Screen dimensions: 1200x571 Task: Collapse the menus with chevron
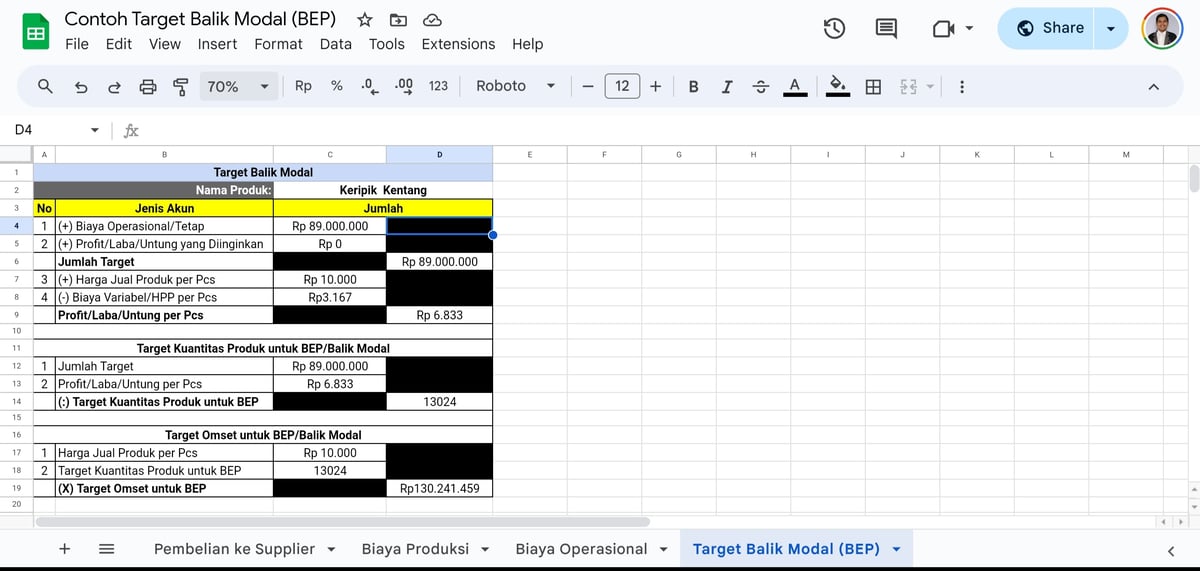[1153, 87]
